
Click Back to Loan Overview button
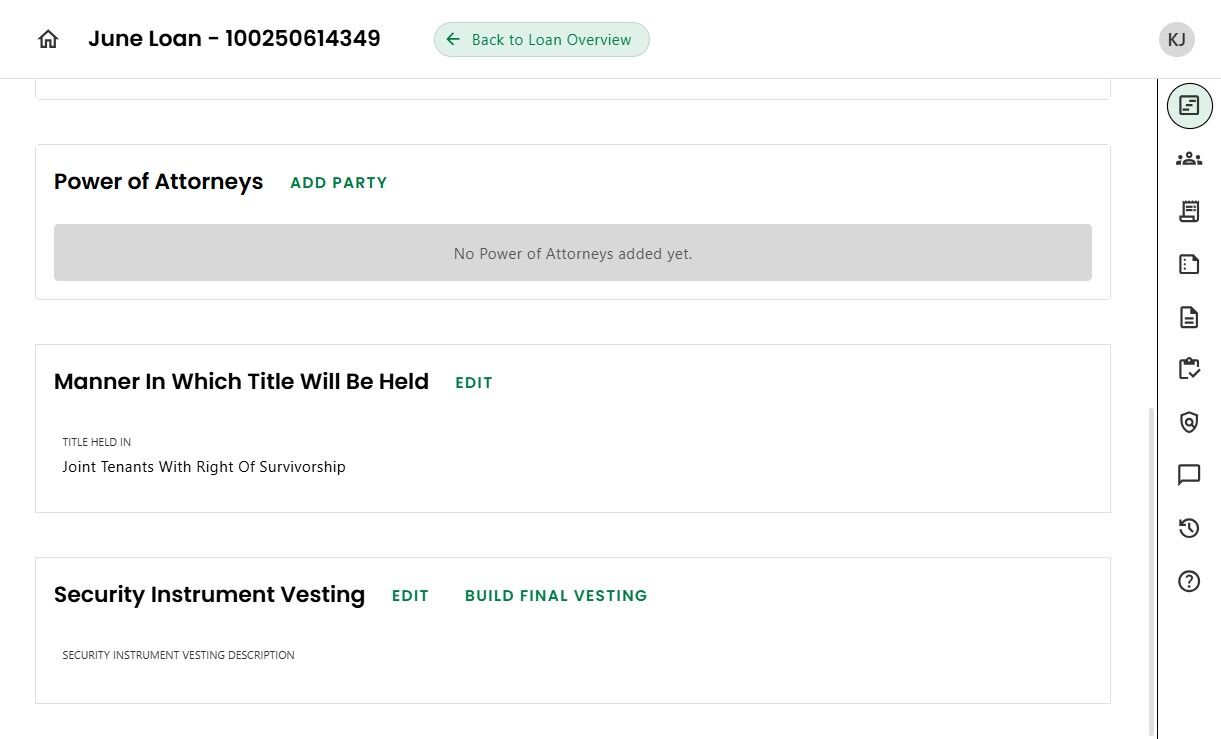[x=541, y=40]
